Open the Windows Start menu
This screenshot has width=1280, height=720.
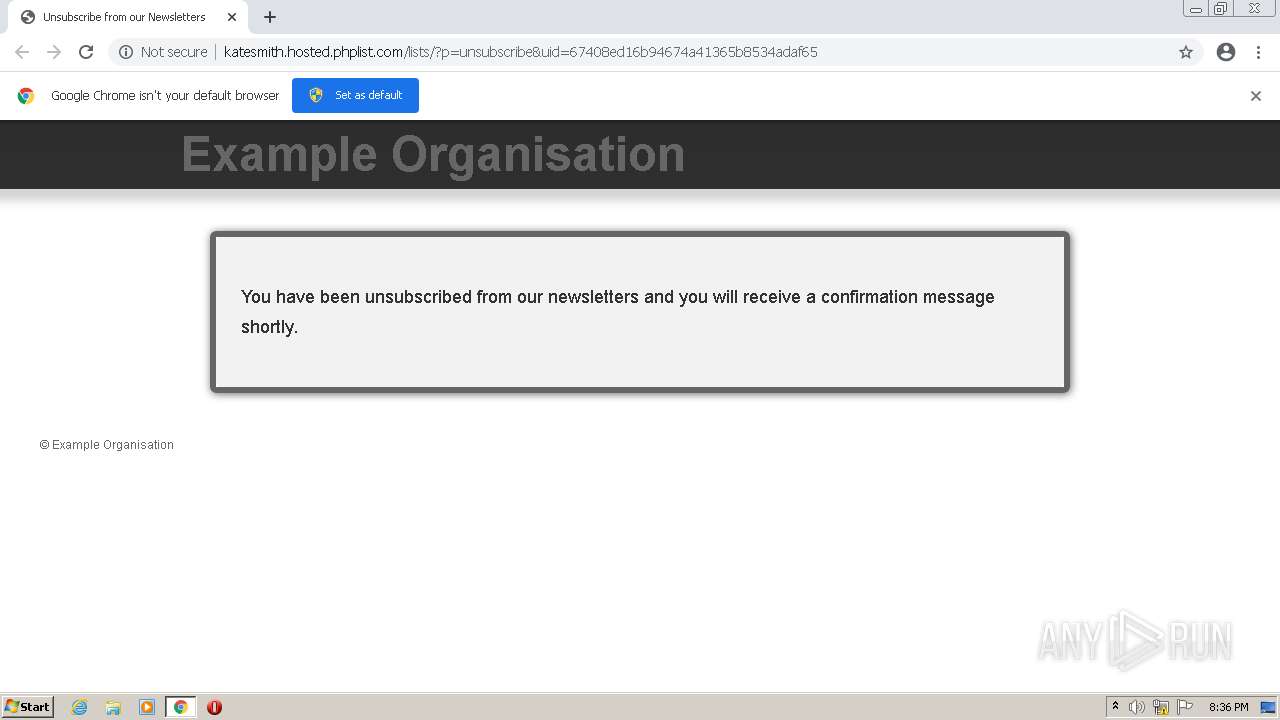point(28,707)
